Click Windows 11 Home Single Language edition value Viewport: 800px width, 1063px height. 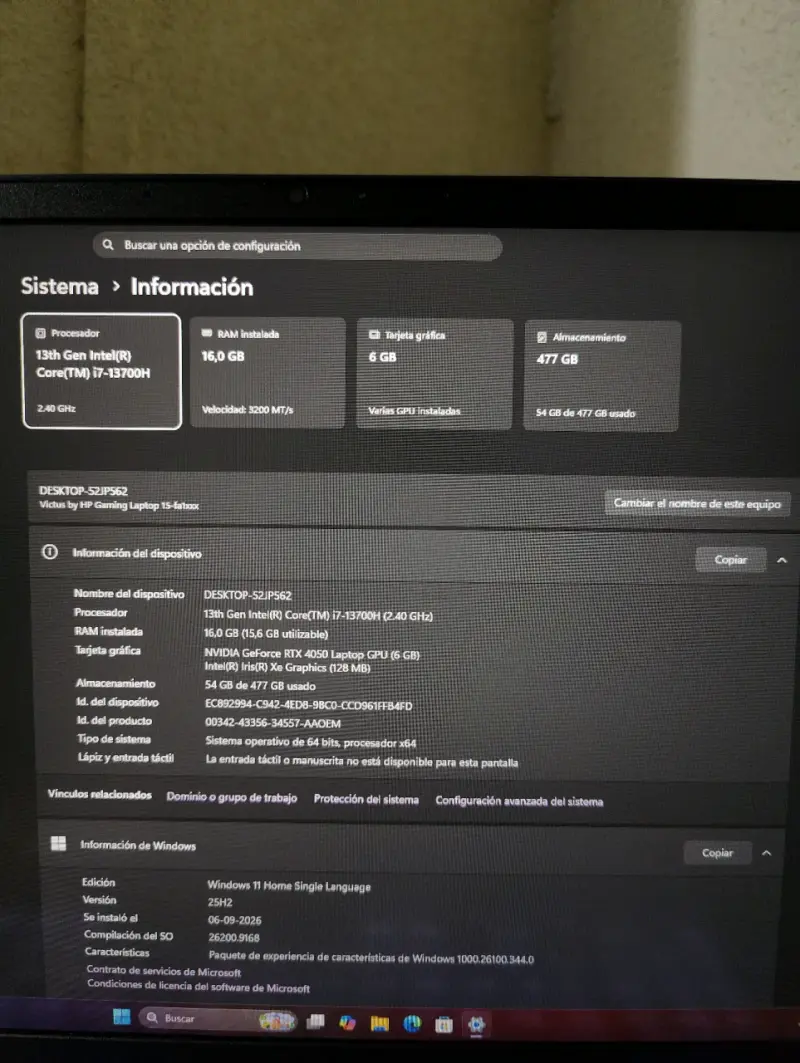click(x=289, y=886)
